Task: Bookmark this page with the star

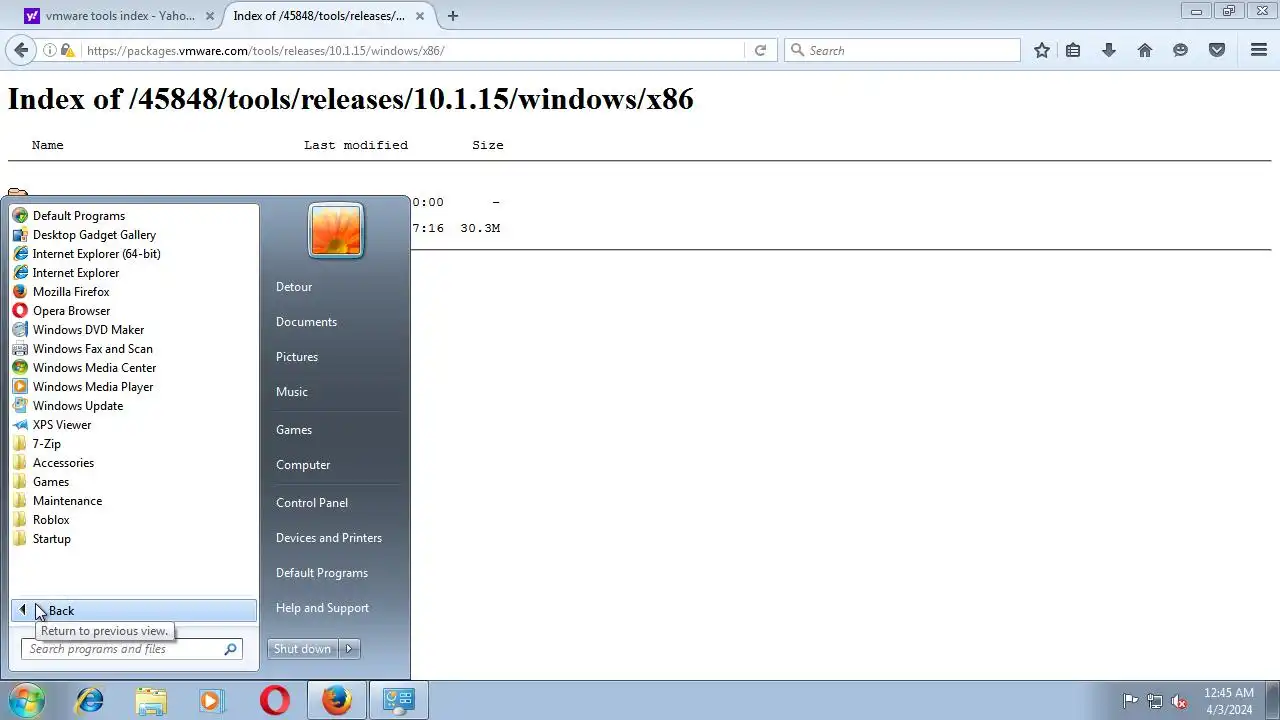Action: click(1042, 50)
